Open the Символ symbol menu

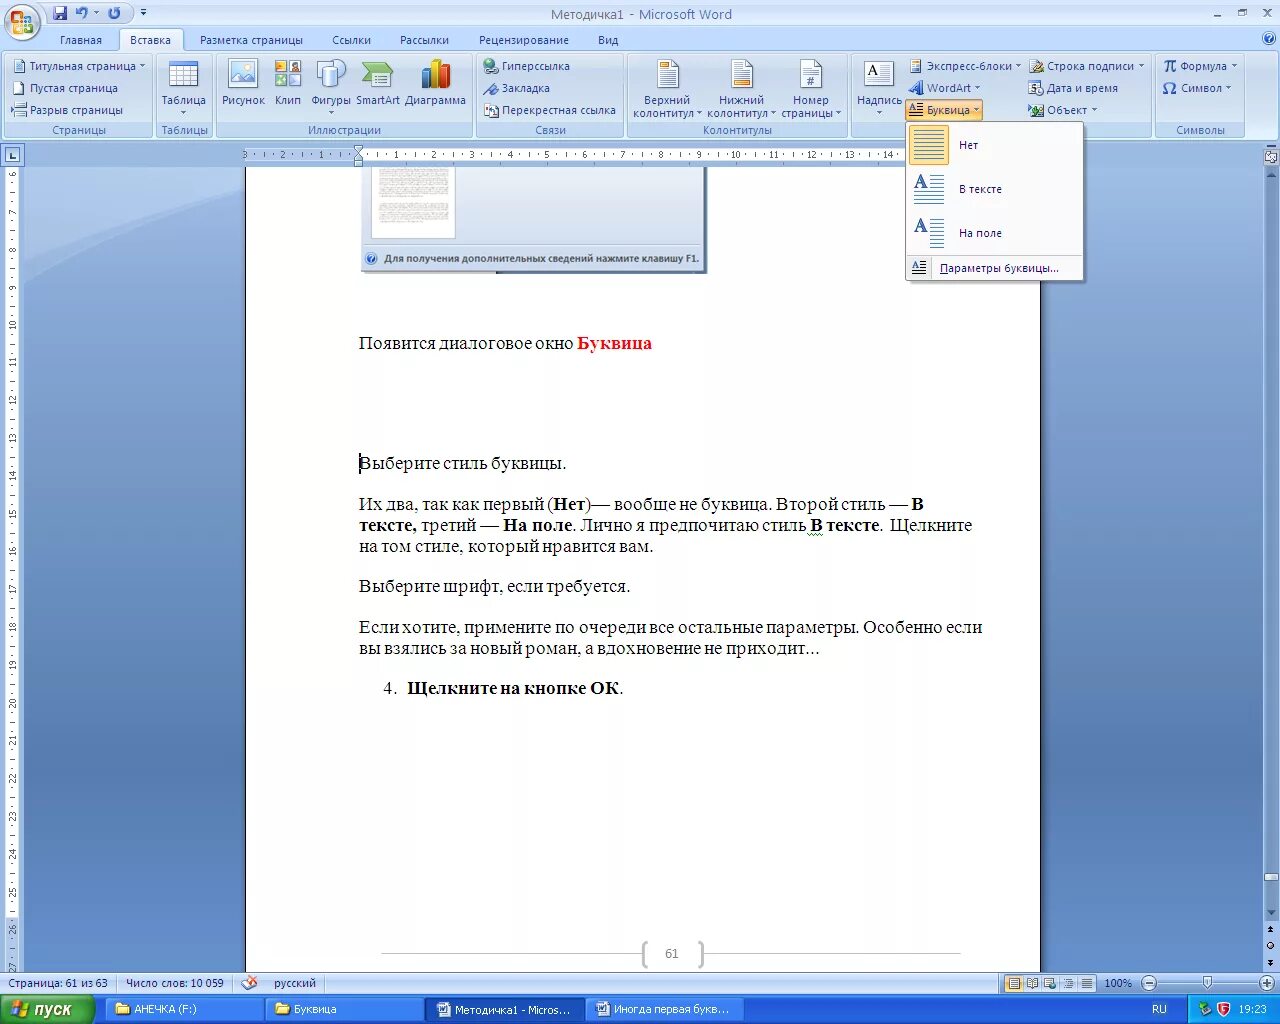coord(1197,88)
